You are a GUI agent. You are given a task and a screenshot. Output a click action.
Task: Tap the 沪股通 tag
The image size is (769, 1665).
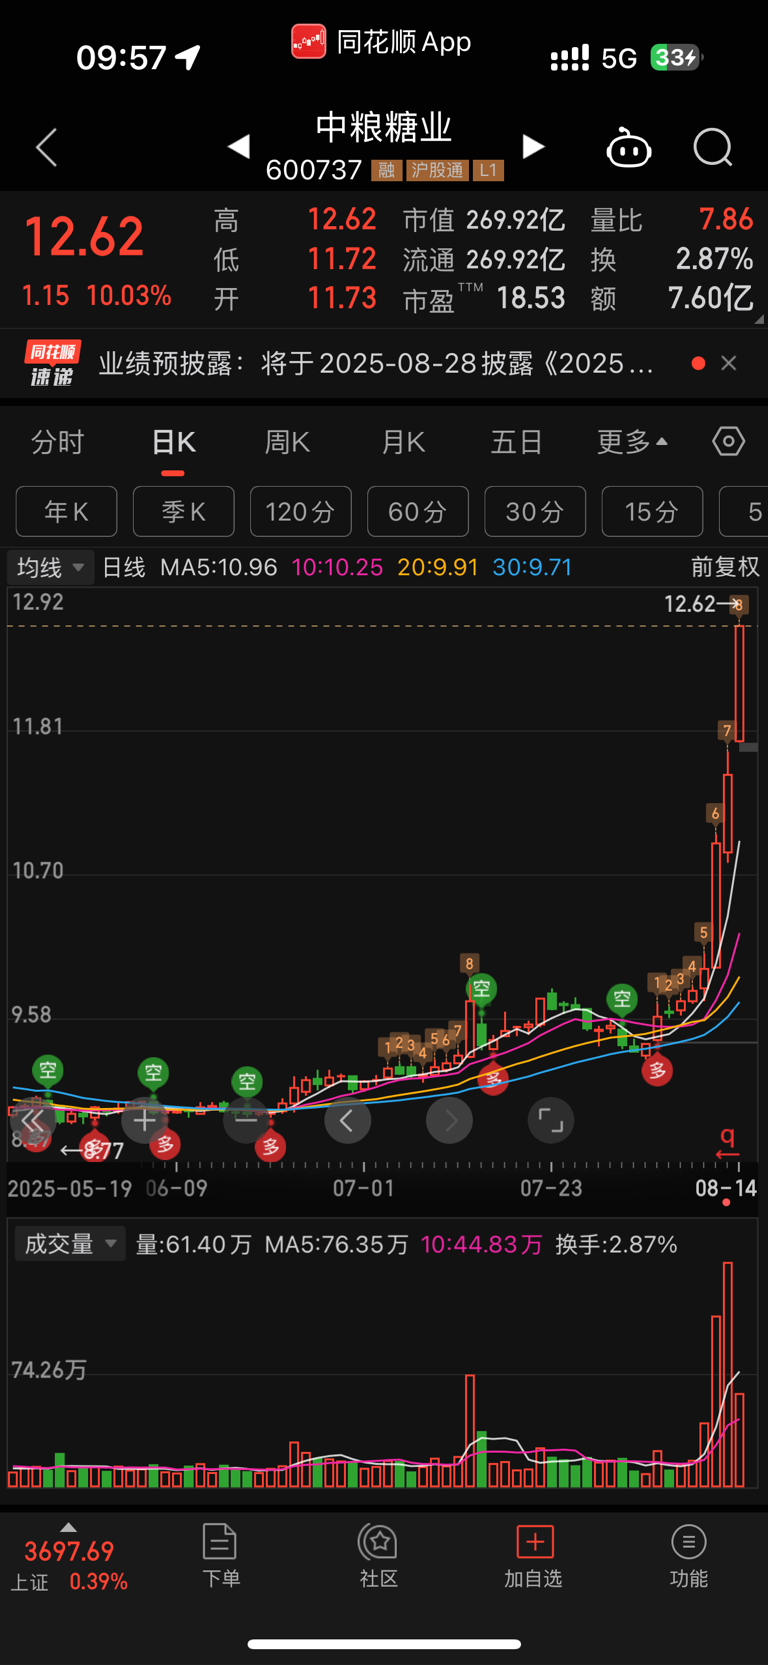pyautogui.click(x=437, y=170)
